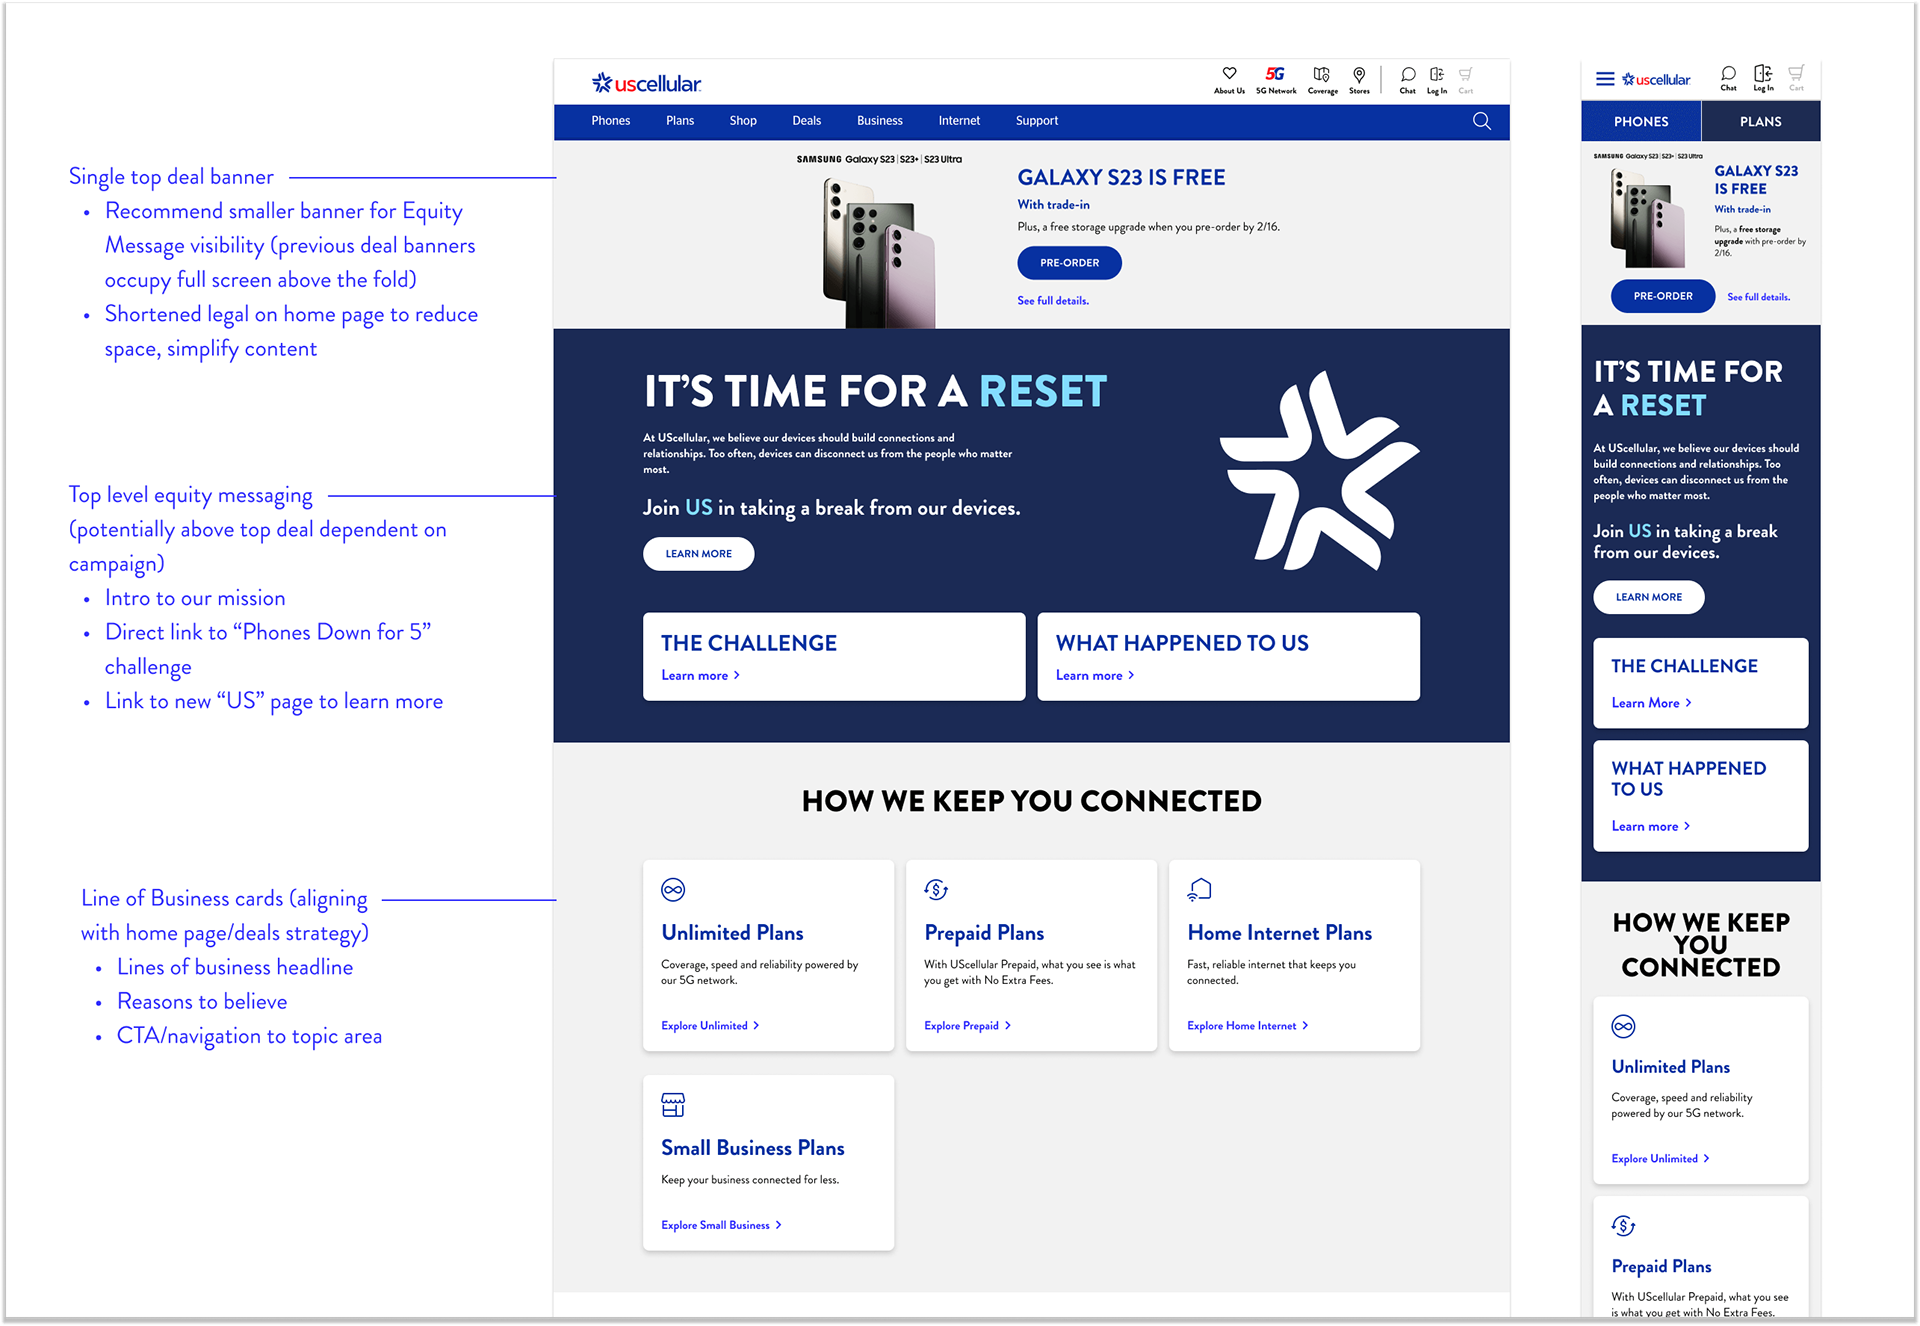Open Chat icon in mobile header
The image size is (1920, 1326).
(1728, 73)
